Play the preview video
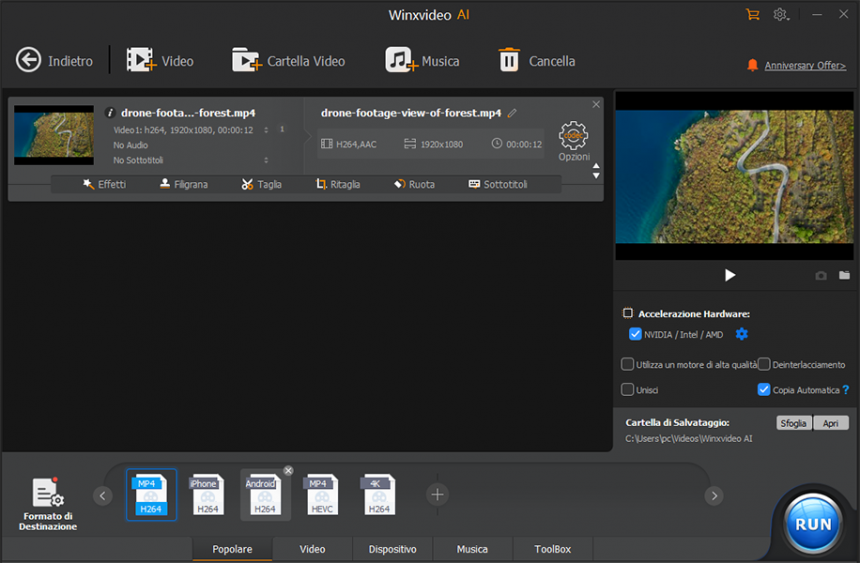Image resolution: width=860 pixels, height=563 pixels. (729, 275)
